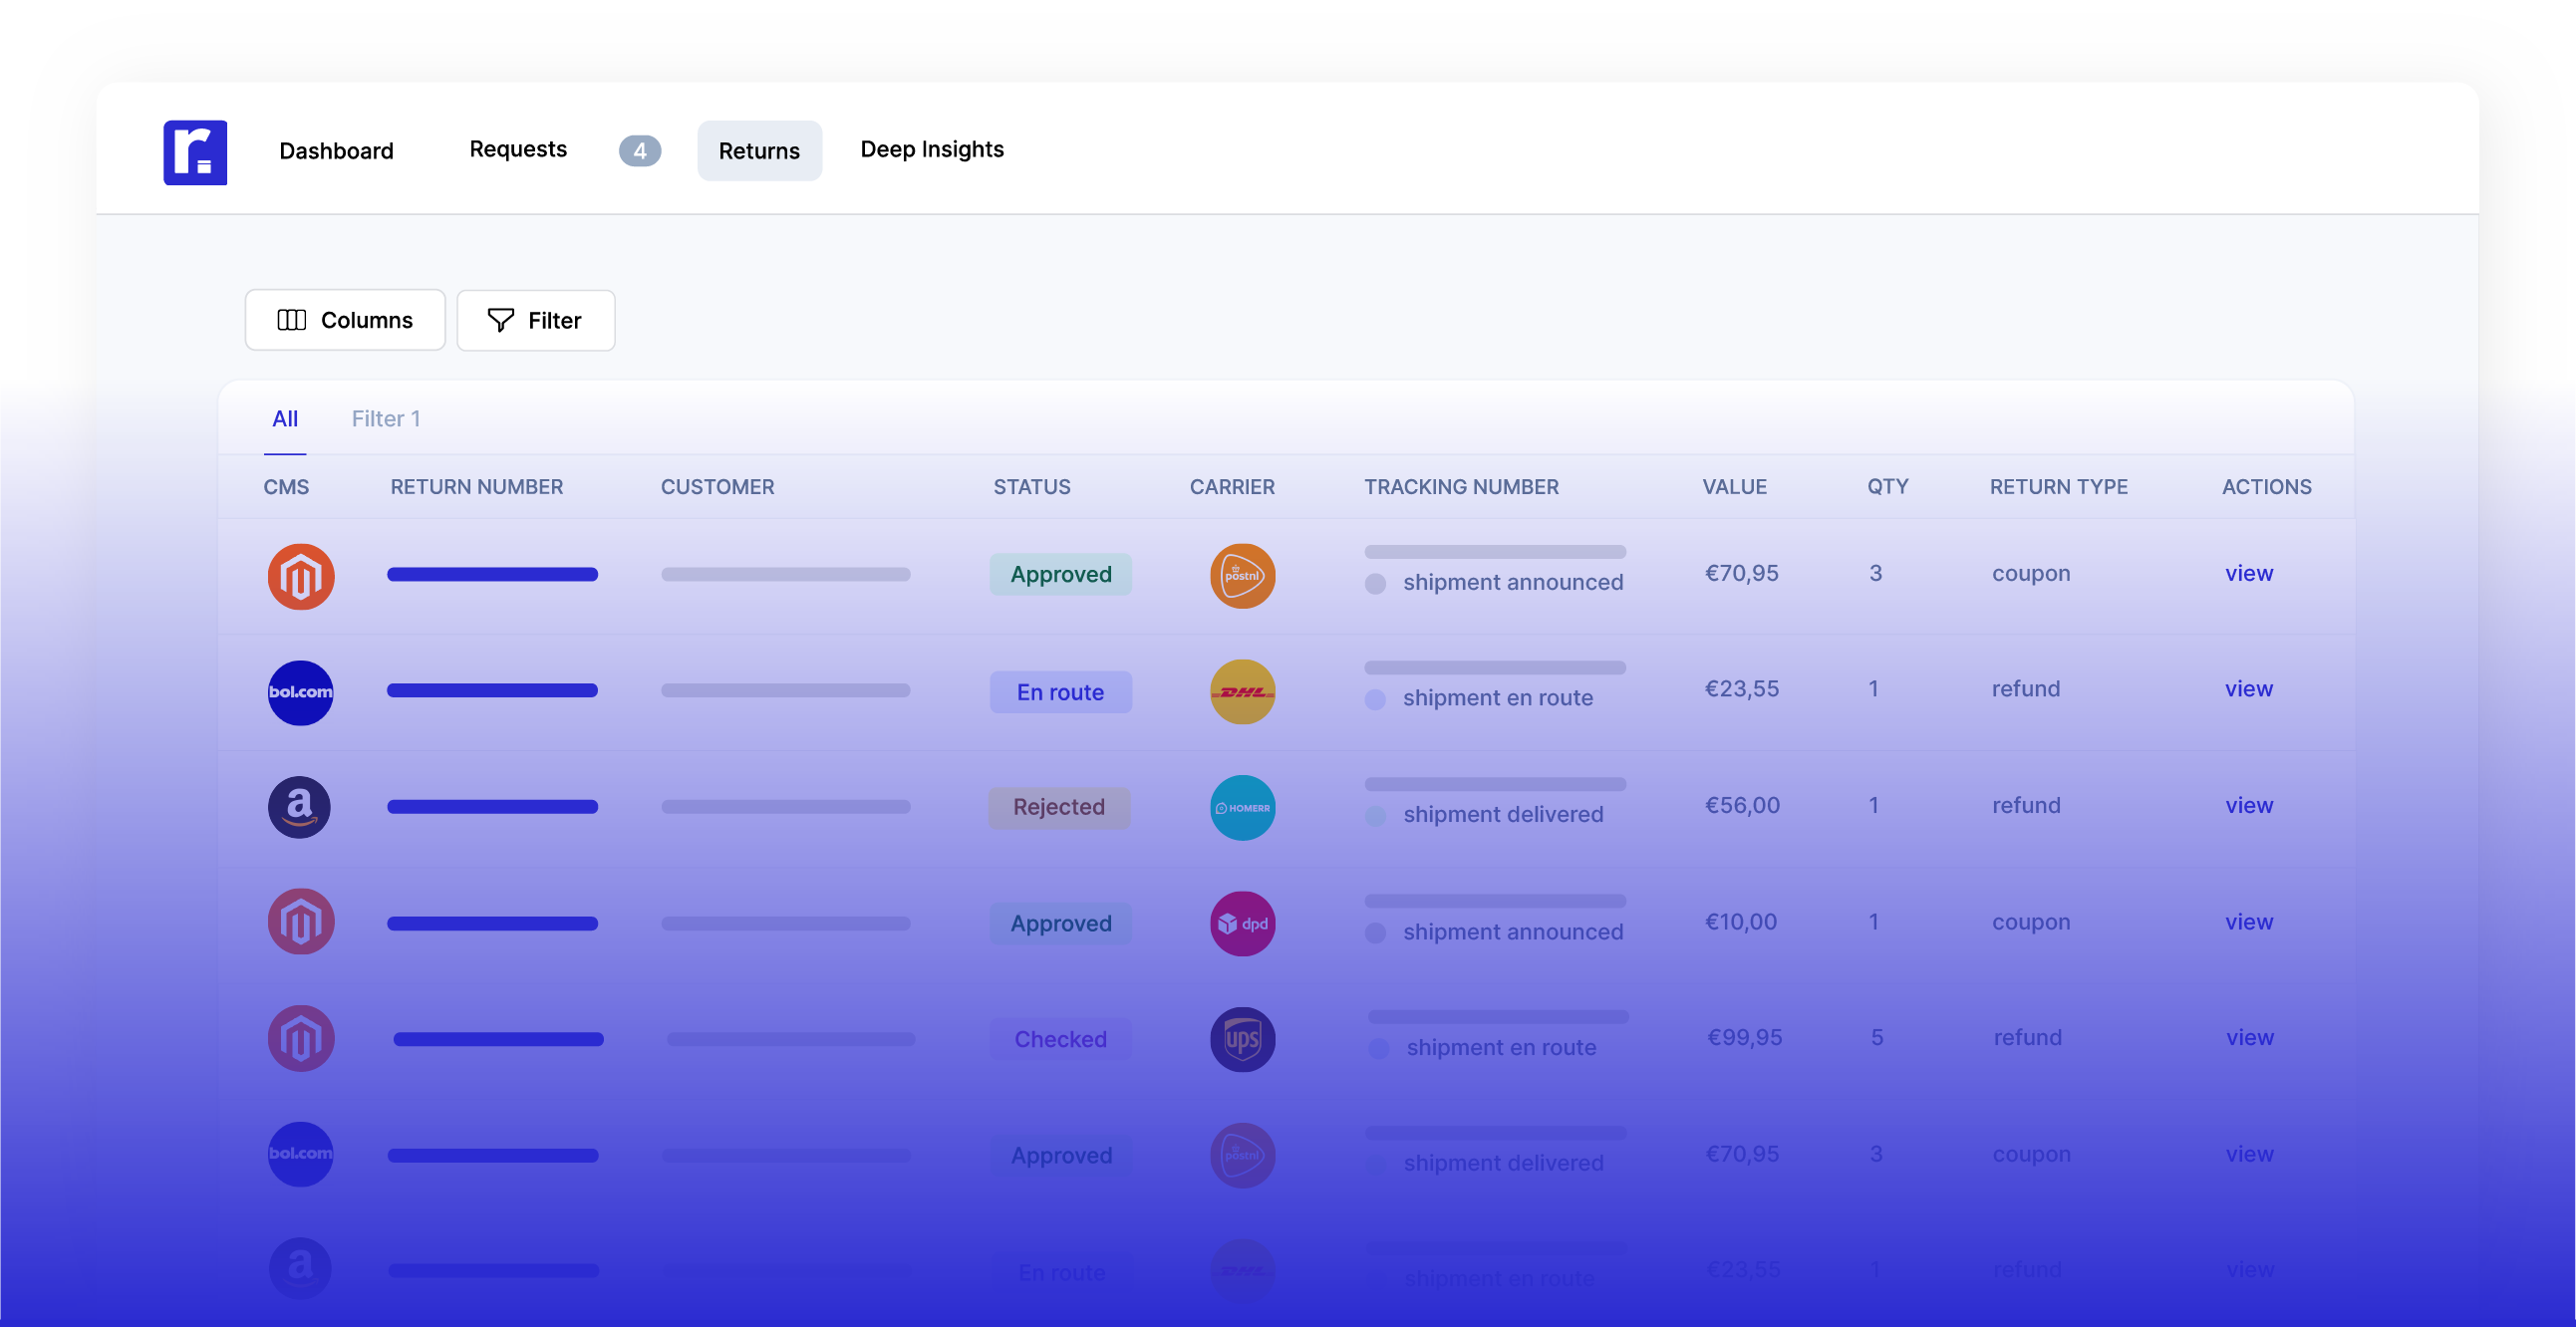
Task: Click the PostNL carrier icon in the €70,95 first row
Action: pyautogui.click(x=1243, y=576)
